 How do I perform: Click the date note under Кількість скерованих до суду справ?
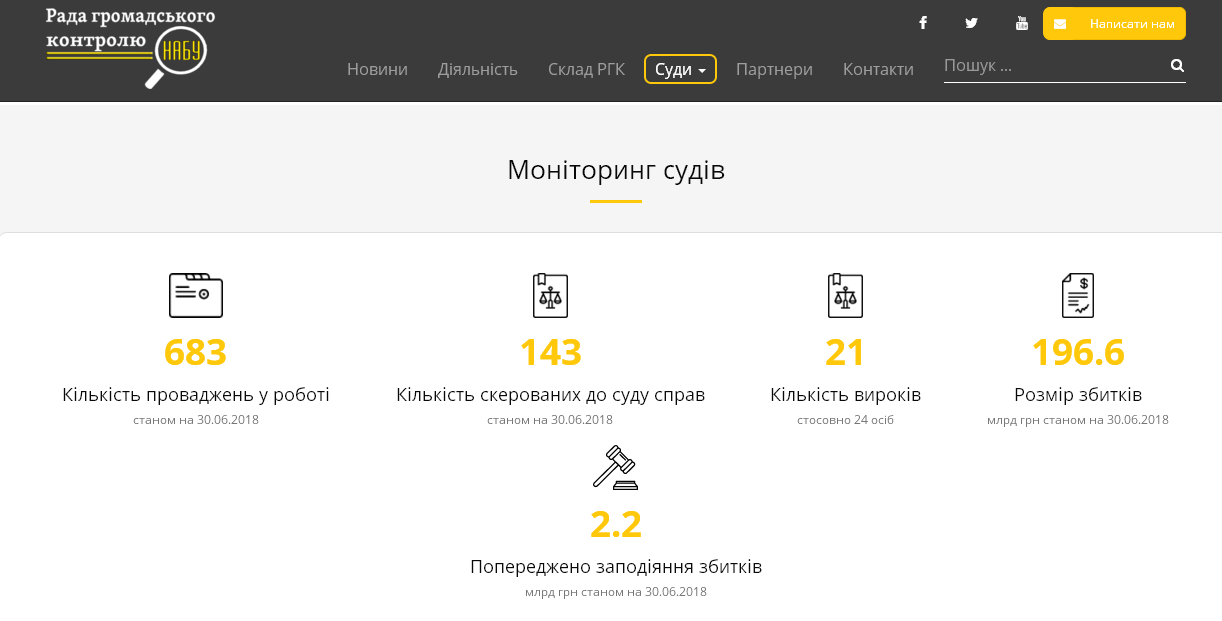pos(550,420)
